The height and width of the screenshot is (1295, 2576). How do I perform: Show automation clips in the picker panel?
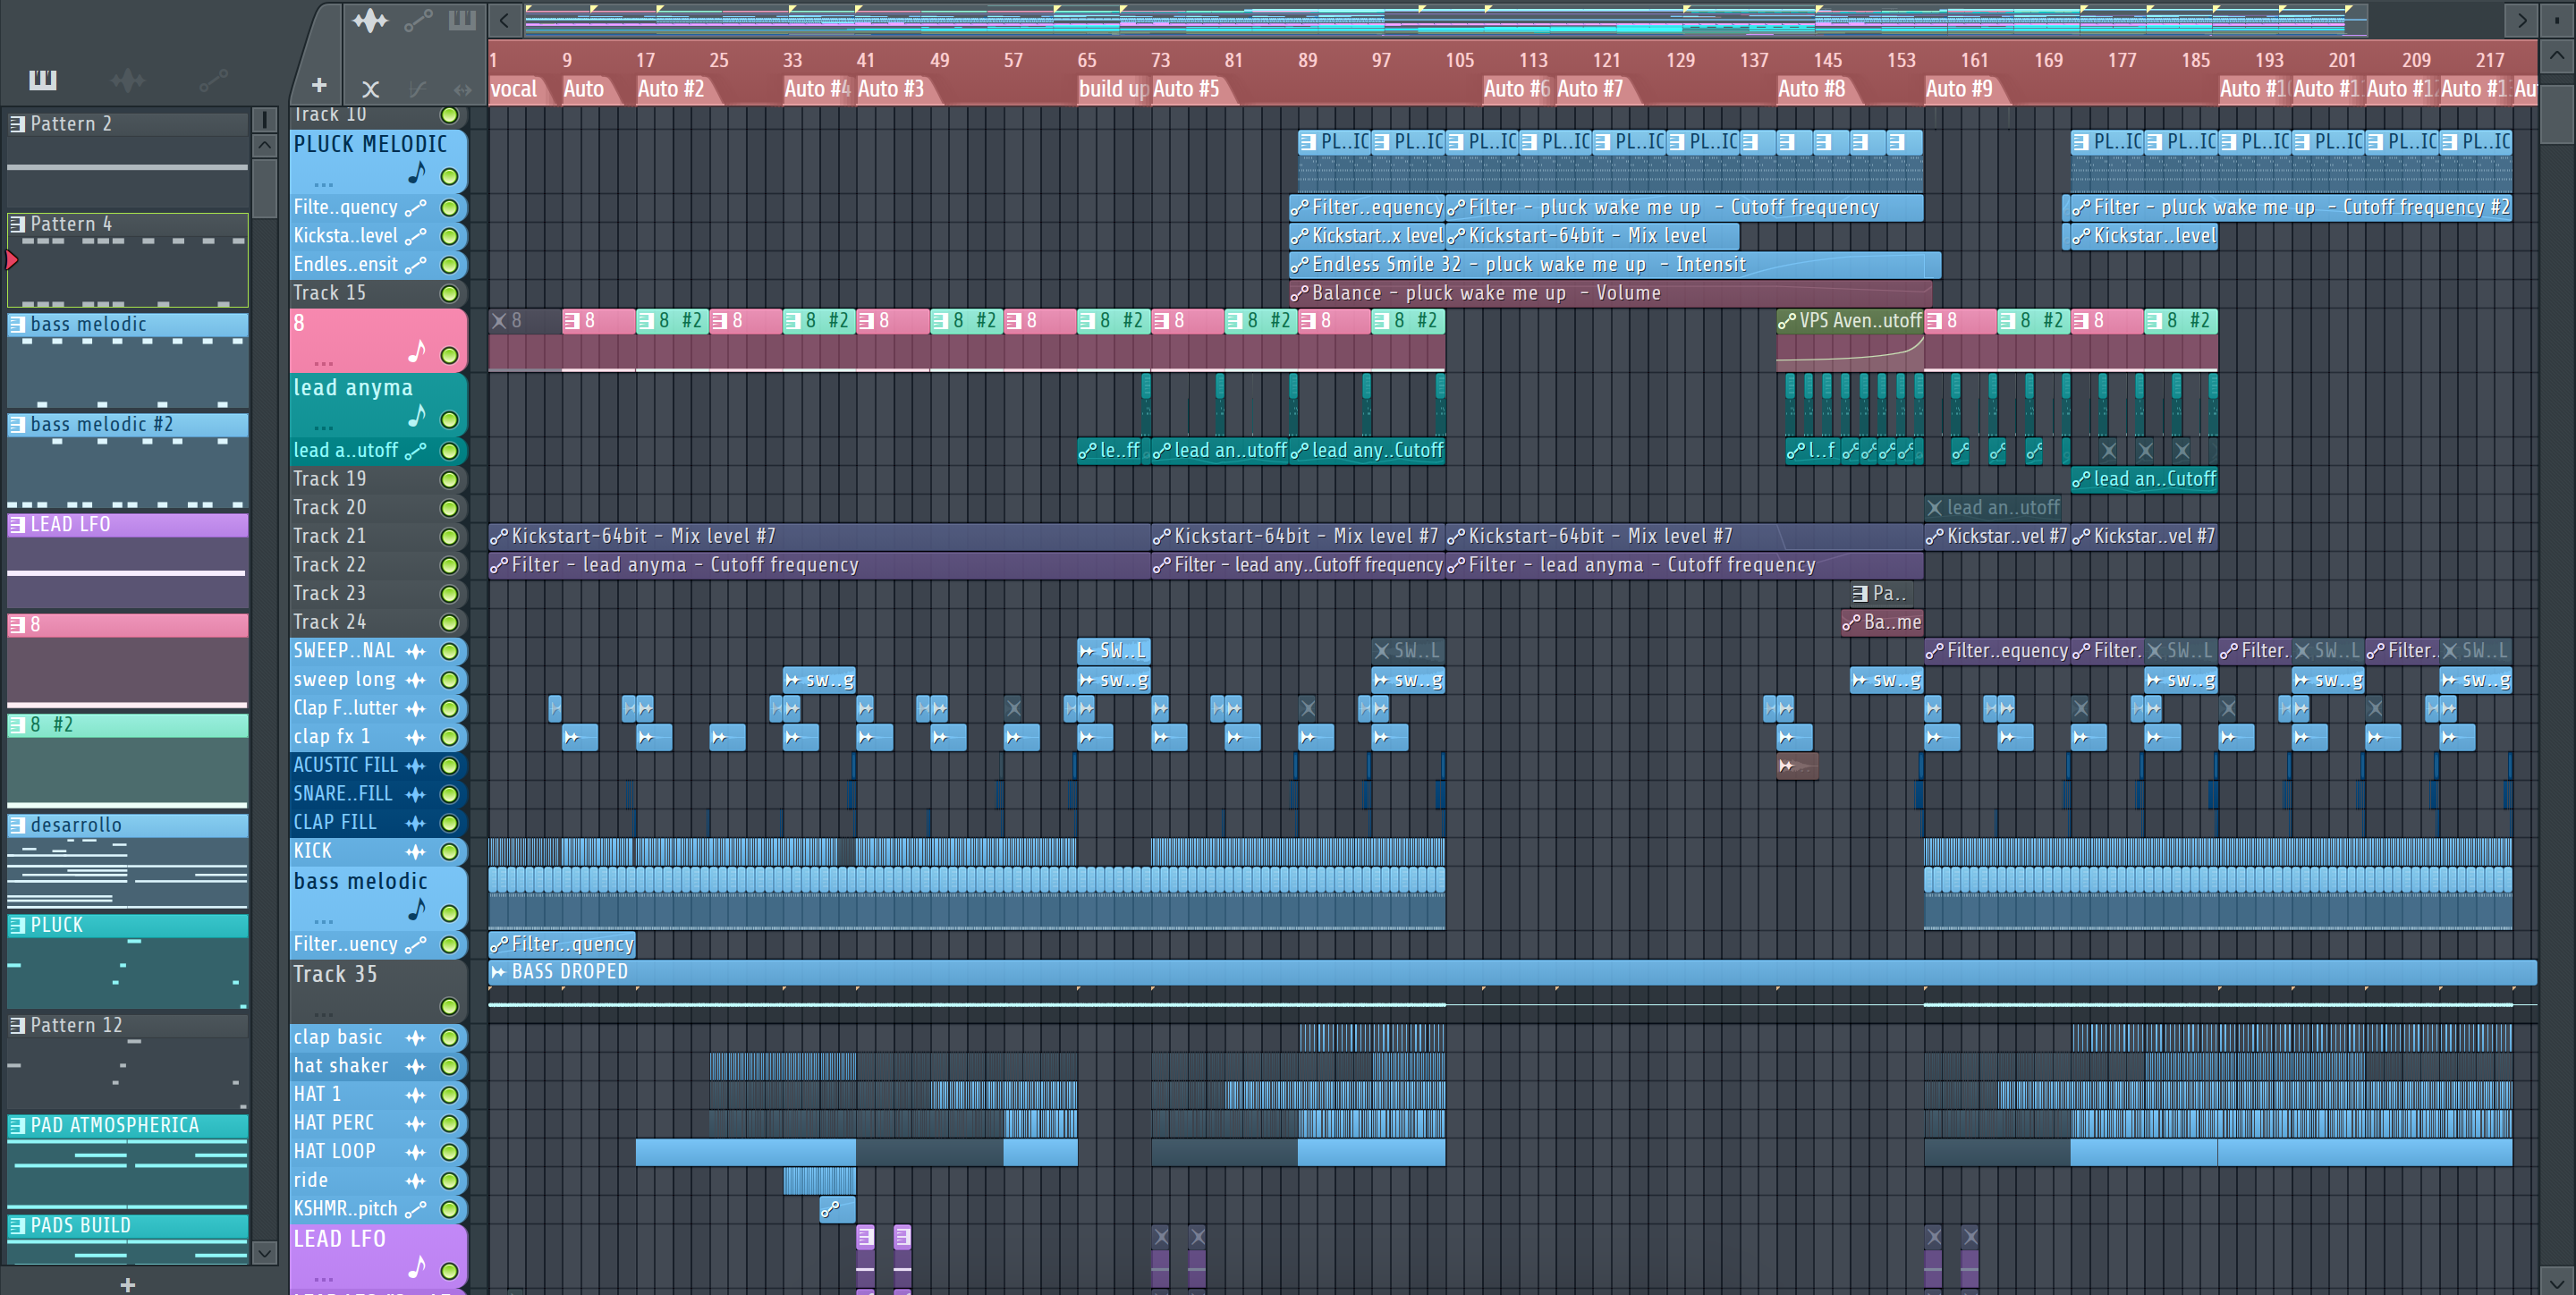point(213,80)
